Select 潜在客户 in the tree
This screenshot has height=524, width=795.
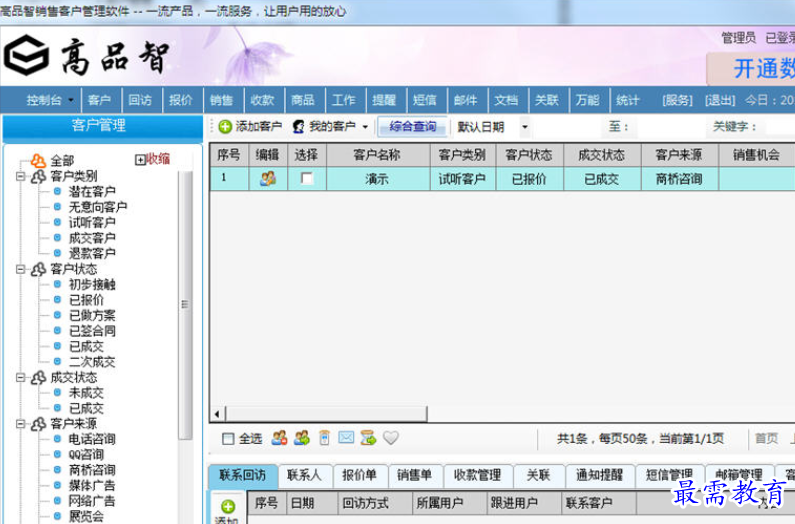[92, 192]
